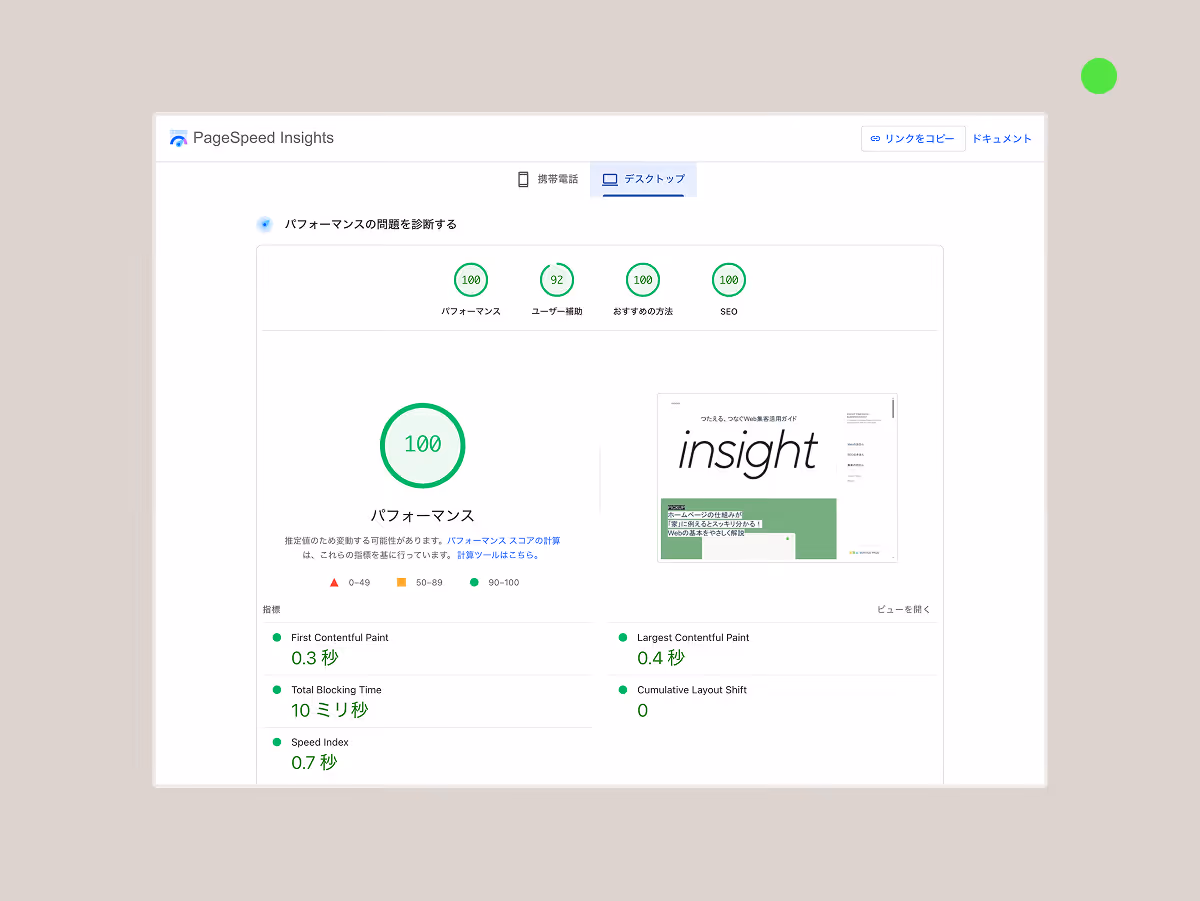Click the 0.3 秒 metric value
Image resolution: width=1200 pixels, height=901 pixels.
pyautogui.click(x=315, y=658)
